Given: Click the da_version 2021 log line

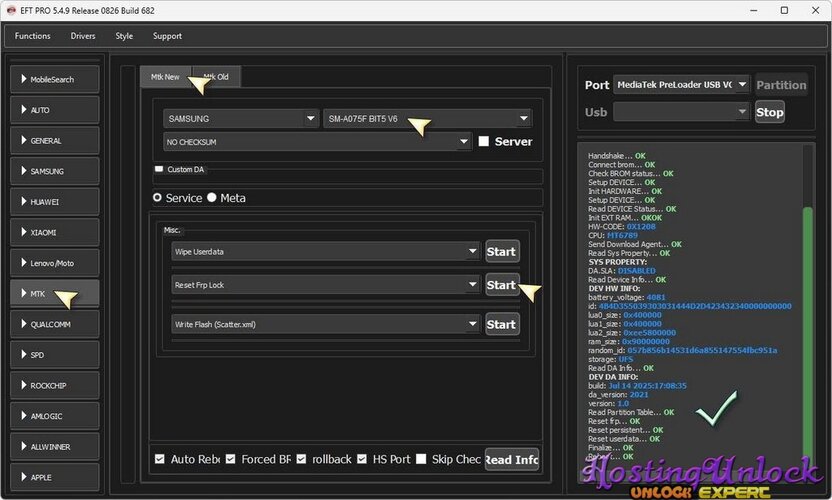Looking at the screenshot, I should pyautogui.click(x=618, y=394).
